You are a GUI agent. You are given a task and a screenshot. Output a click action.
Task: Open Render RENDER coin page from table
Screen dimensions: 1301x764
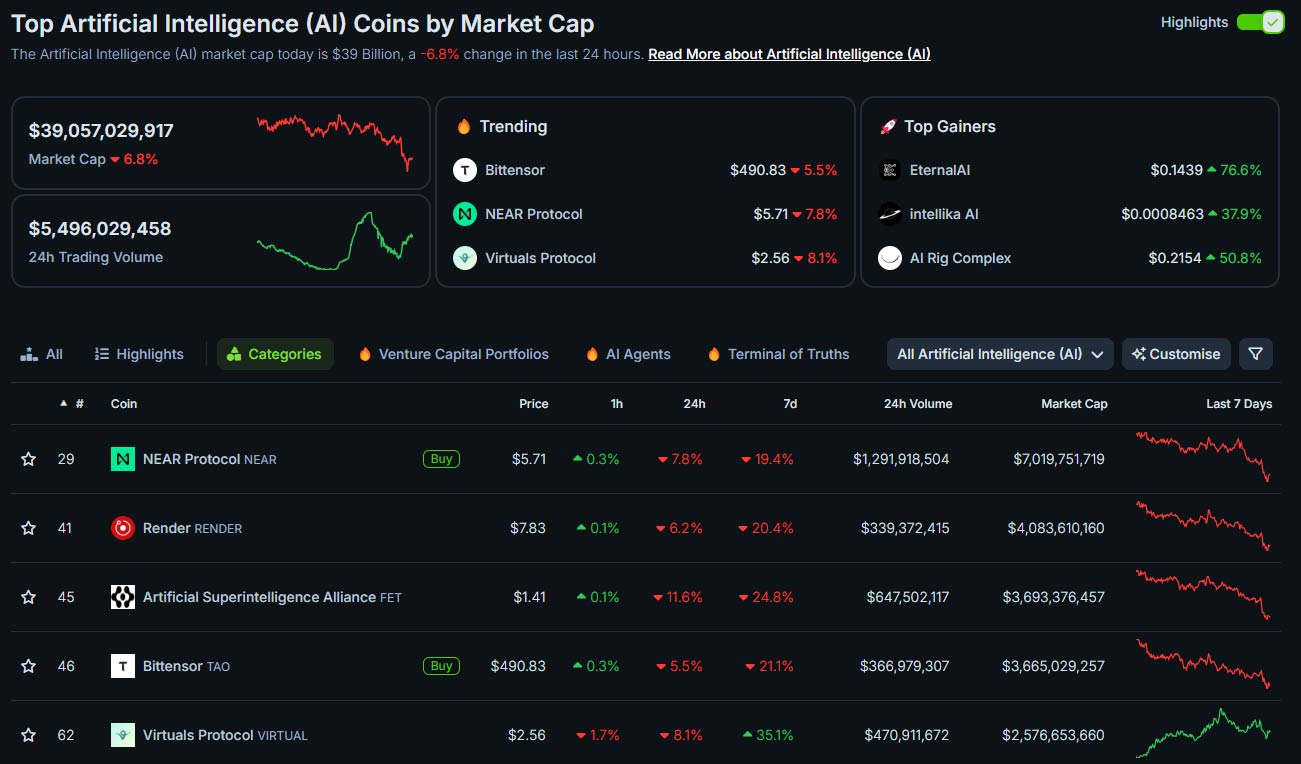(x=192, y=528)
